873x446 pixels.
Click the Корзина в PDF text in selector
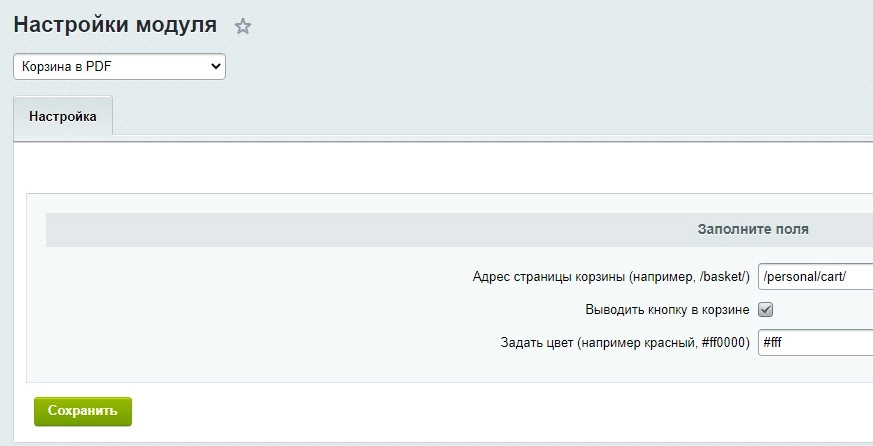(66, 66)
